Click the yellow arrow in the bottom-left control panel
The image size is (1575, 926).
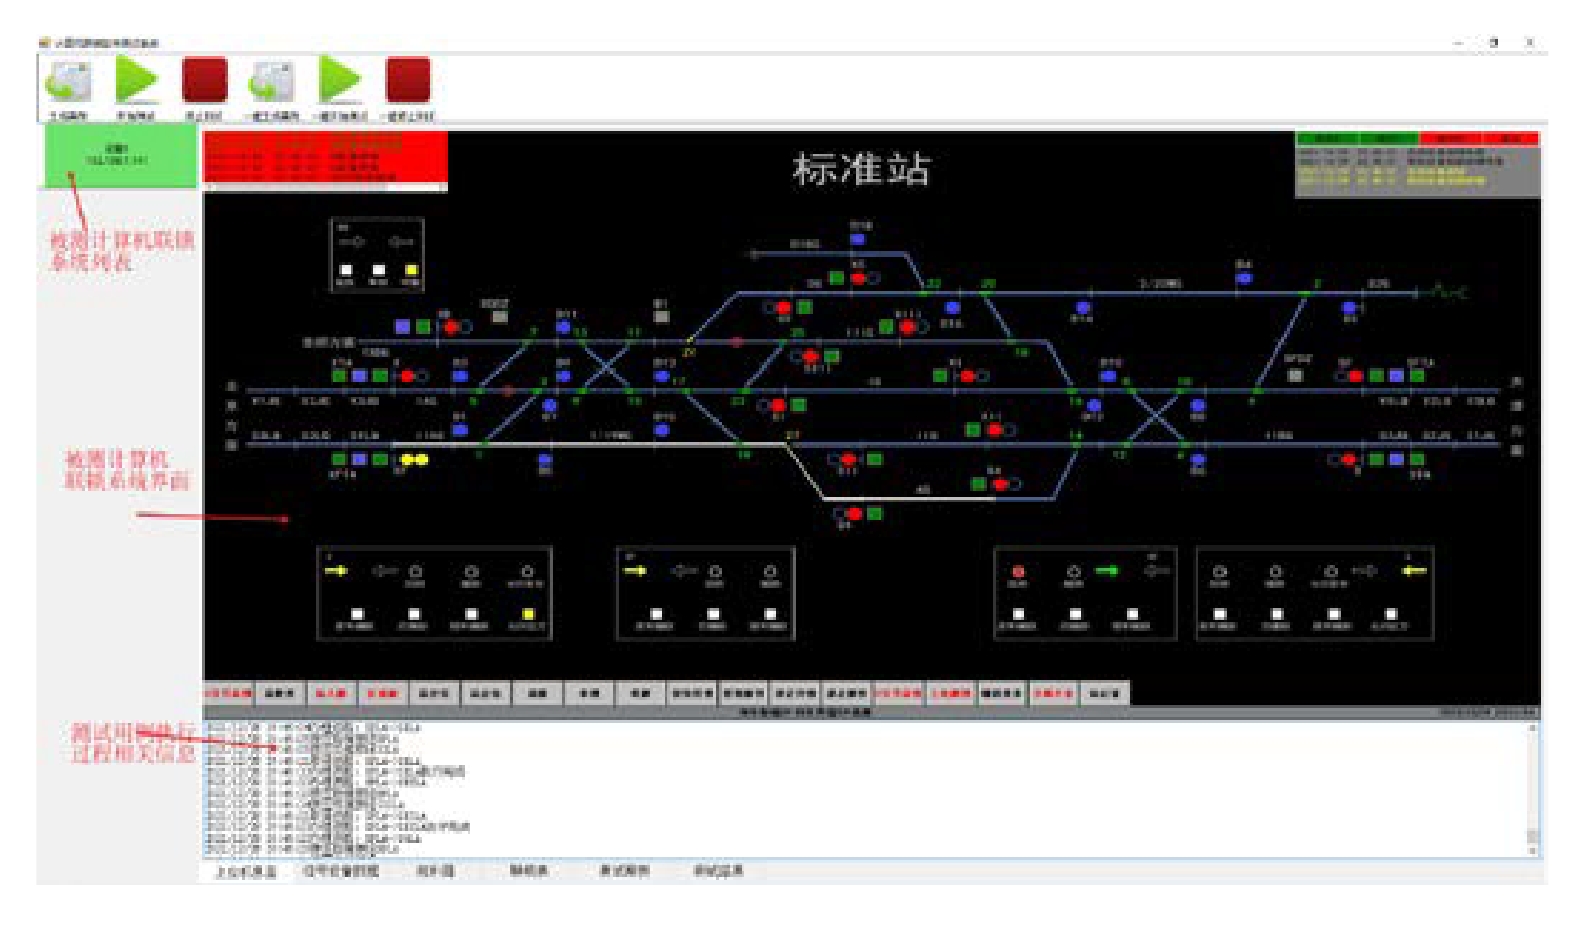(x=336, y=571)
